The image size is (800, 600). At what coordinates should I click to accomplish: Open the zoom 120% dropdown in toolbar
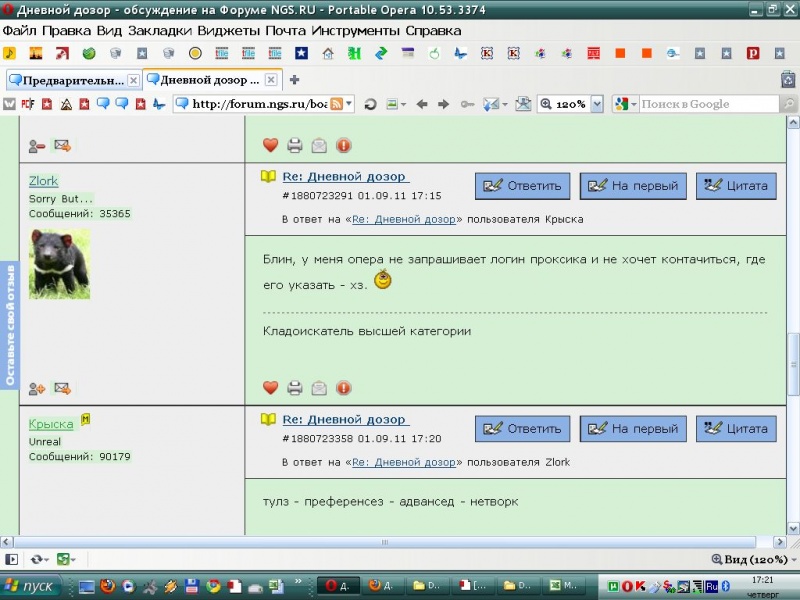tap(597, 104)
